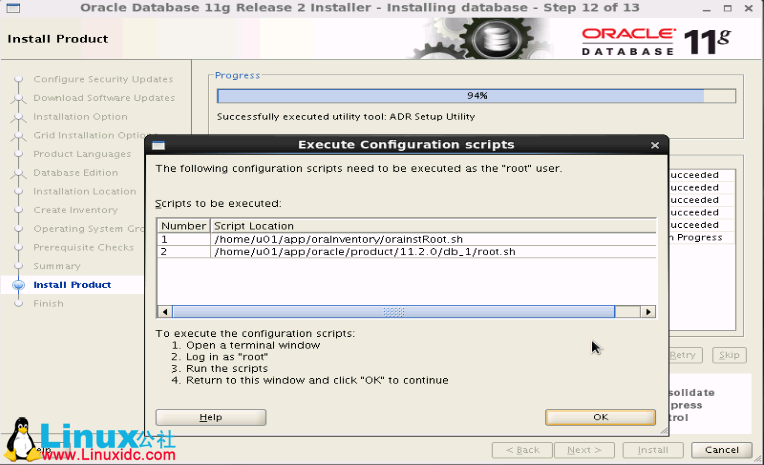Click the ADR Setup Utility status message
Viewport: 764px width, 465px height.
pos(346,116)
